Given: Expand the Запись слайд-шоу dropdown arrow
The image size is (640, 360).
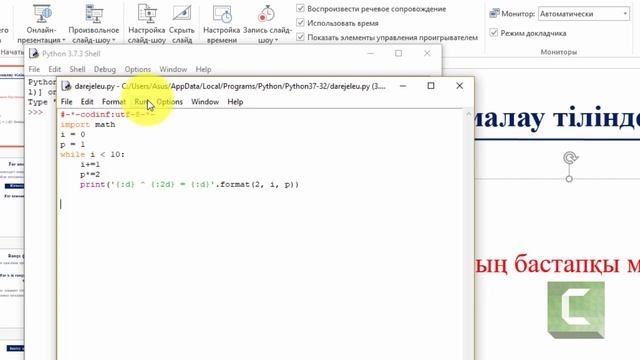Looking at the screenshot, I should click(x=276, y=40).
